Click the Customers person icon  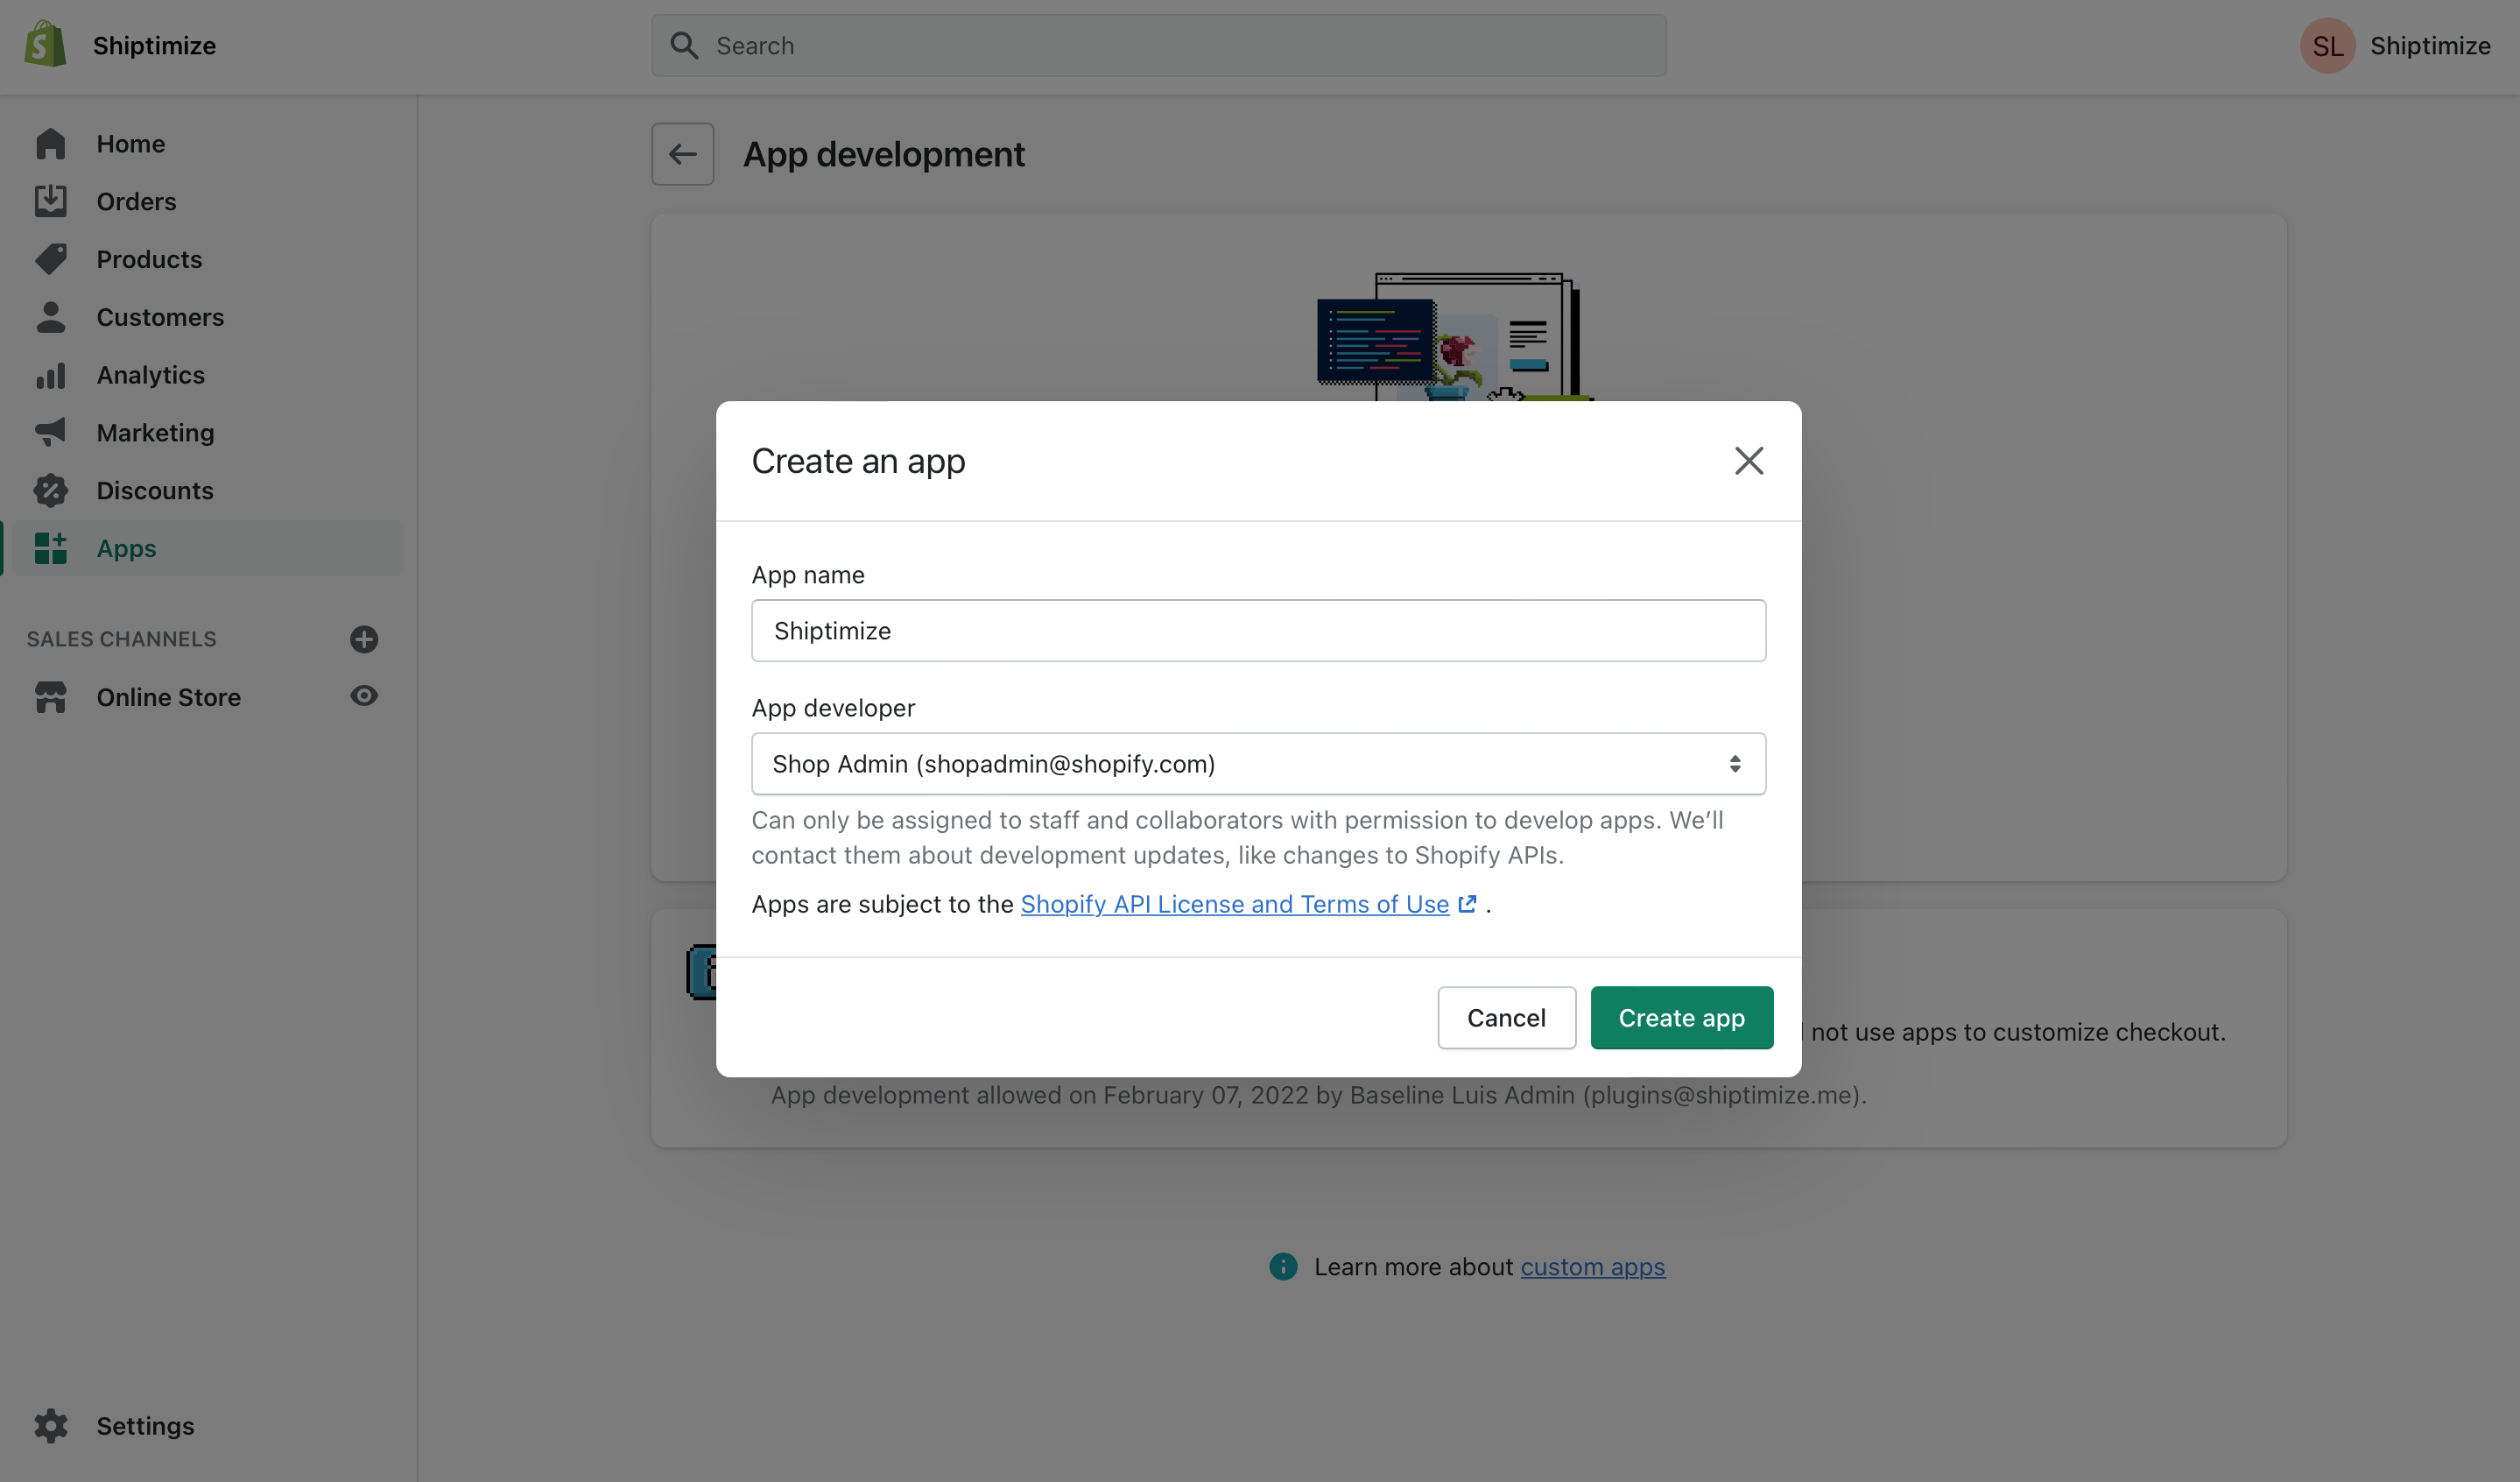[50, 317]
